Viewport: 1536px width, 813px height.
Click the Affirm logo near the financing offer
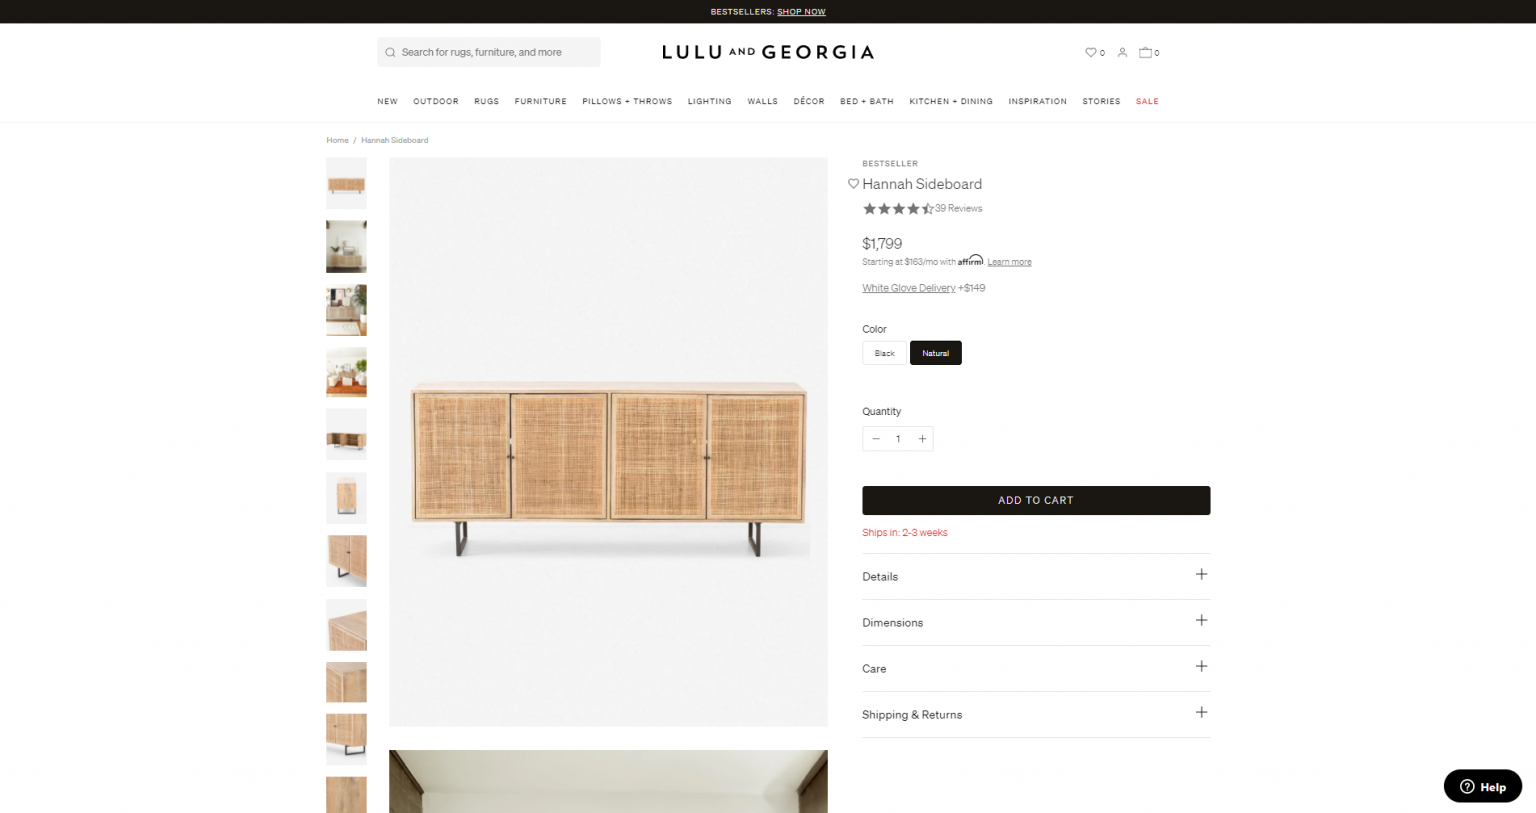click(x=969, y=260)
